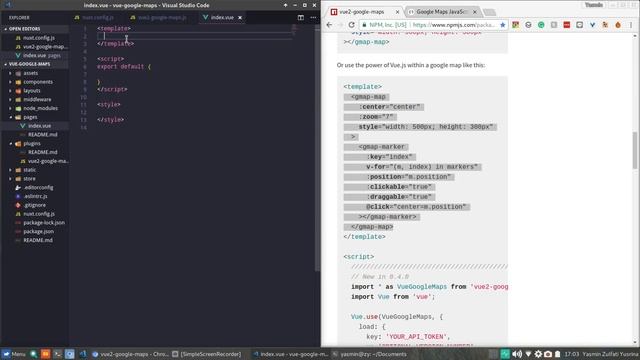The image size is (640, 360).
Task: Open README.md inside plugins folder
Action: (x=42, y=152)
